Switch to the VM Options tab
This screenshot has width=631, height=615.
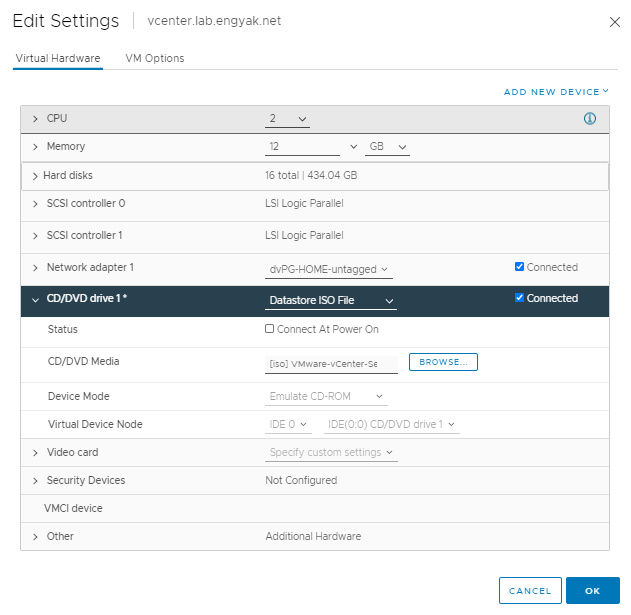click(x=155, y=58)
